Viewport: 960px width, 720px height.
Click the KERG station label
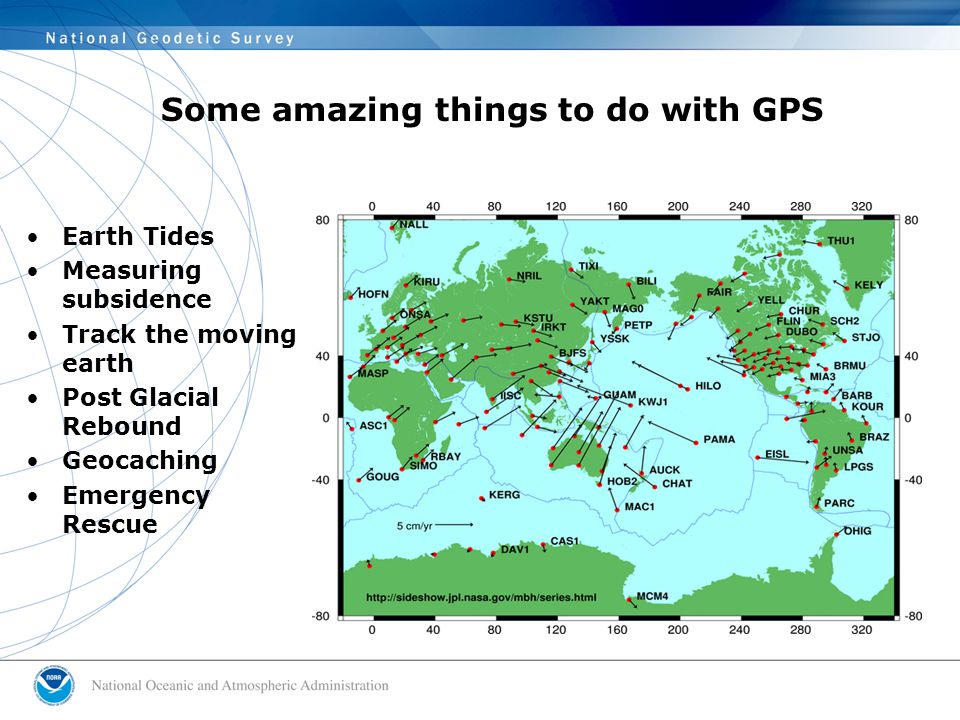pyautogui.click(x=504, y=495)
